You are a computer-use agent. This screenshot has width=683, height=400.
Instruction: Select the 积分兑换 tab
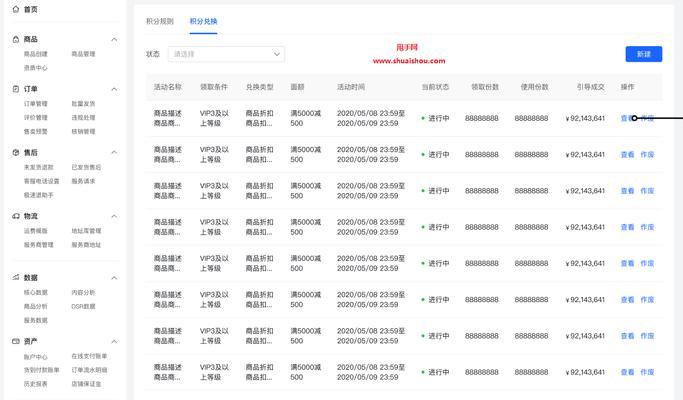(x=203, y=21)
